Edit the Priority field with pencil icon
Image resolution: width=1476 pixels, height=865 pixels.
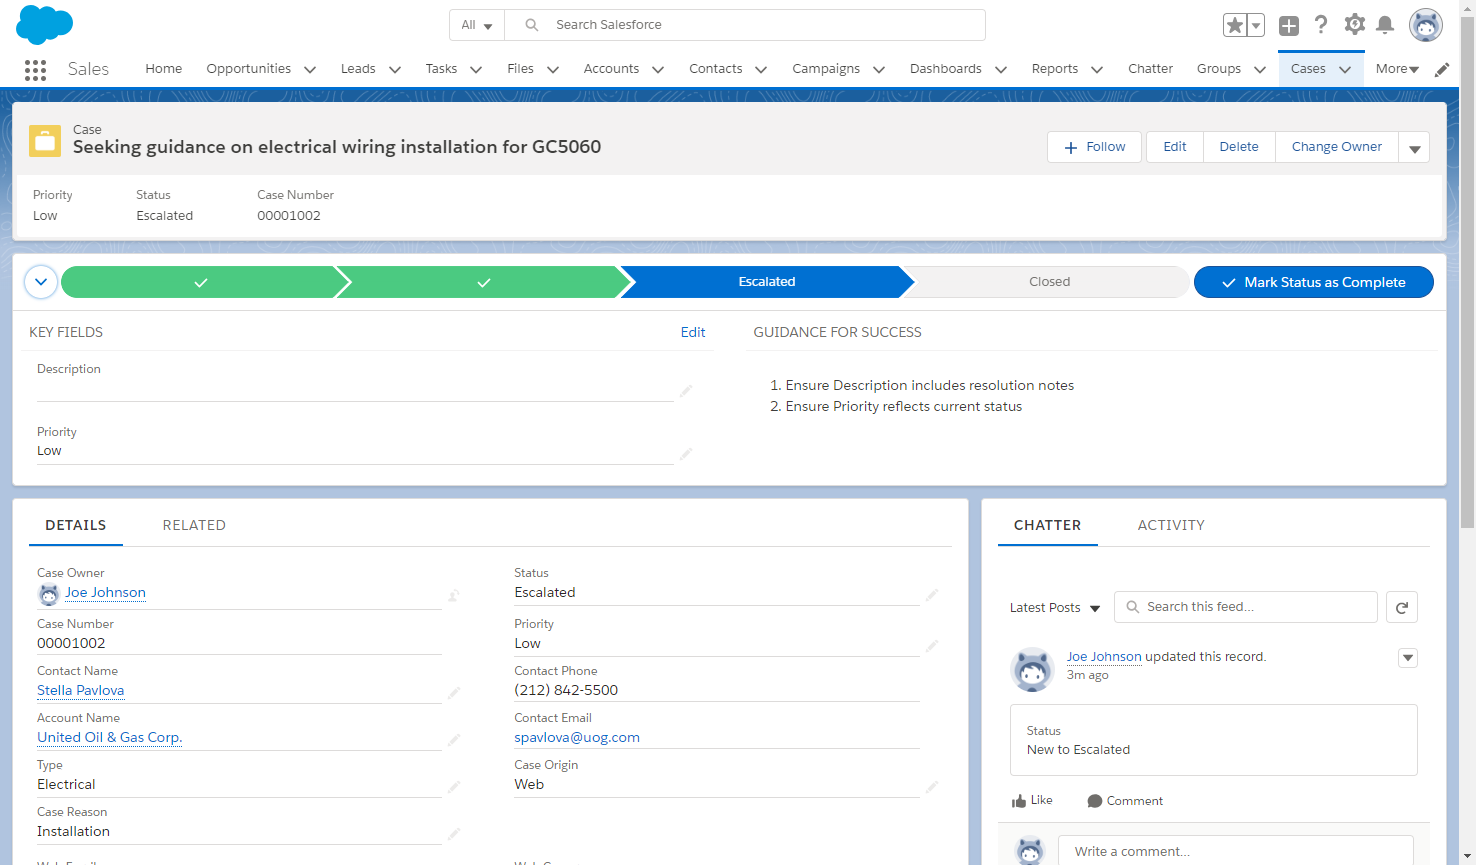(x=931, y=645)
